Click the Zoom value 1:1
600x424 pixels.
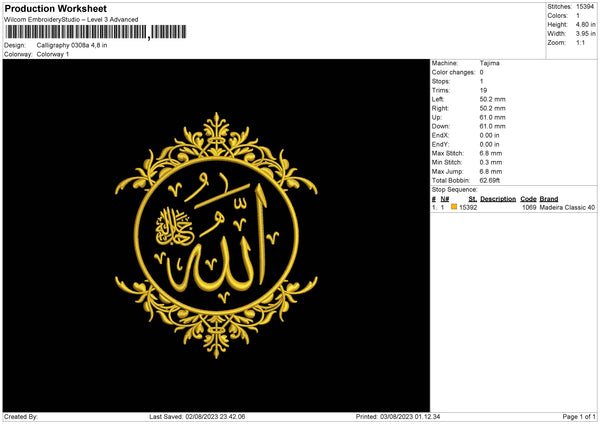pos(580,43)
